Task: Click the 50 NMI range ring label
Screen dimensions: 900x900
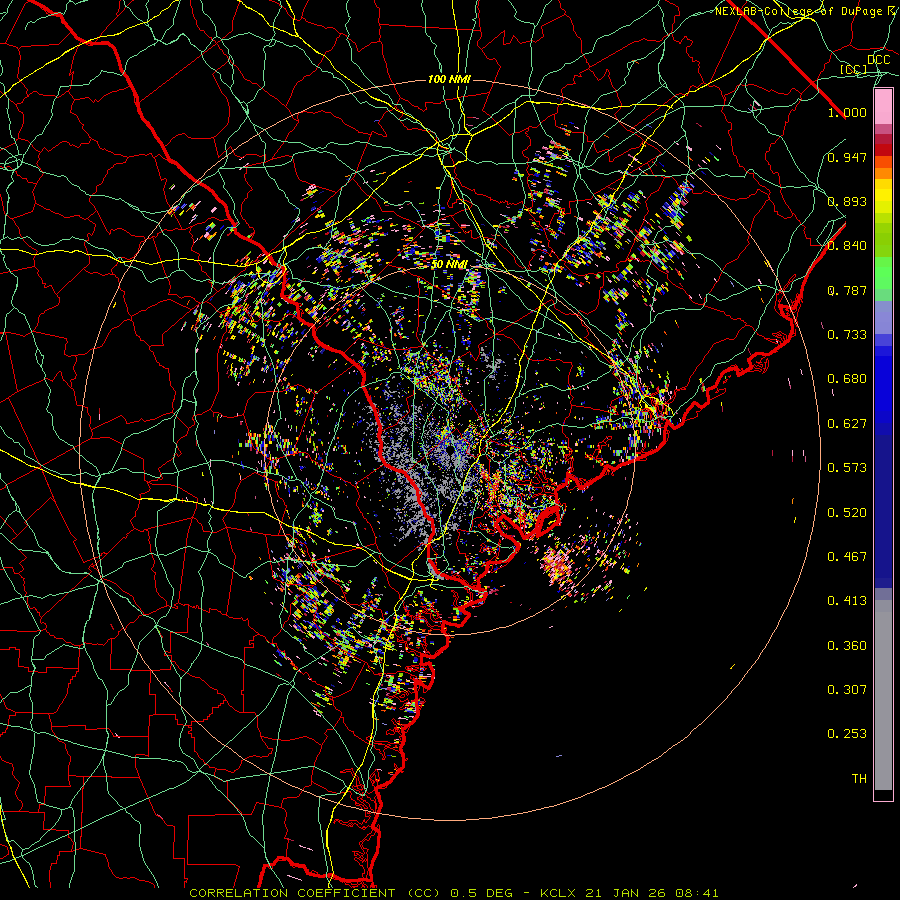Action: (449, 265)
